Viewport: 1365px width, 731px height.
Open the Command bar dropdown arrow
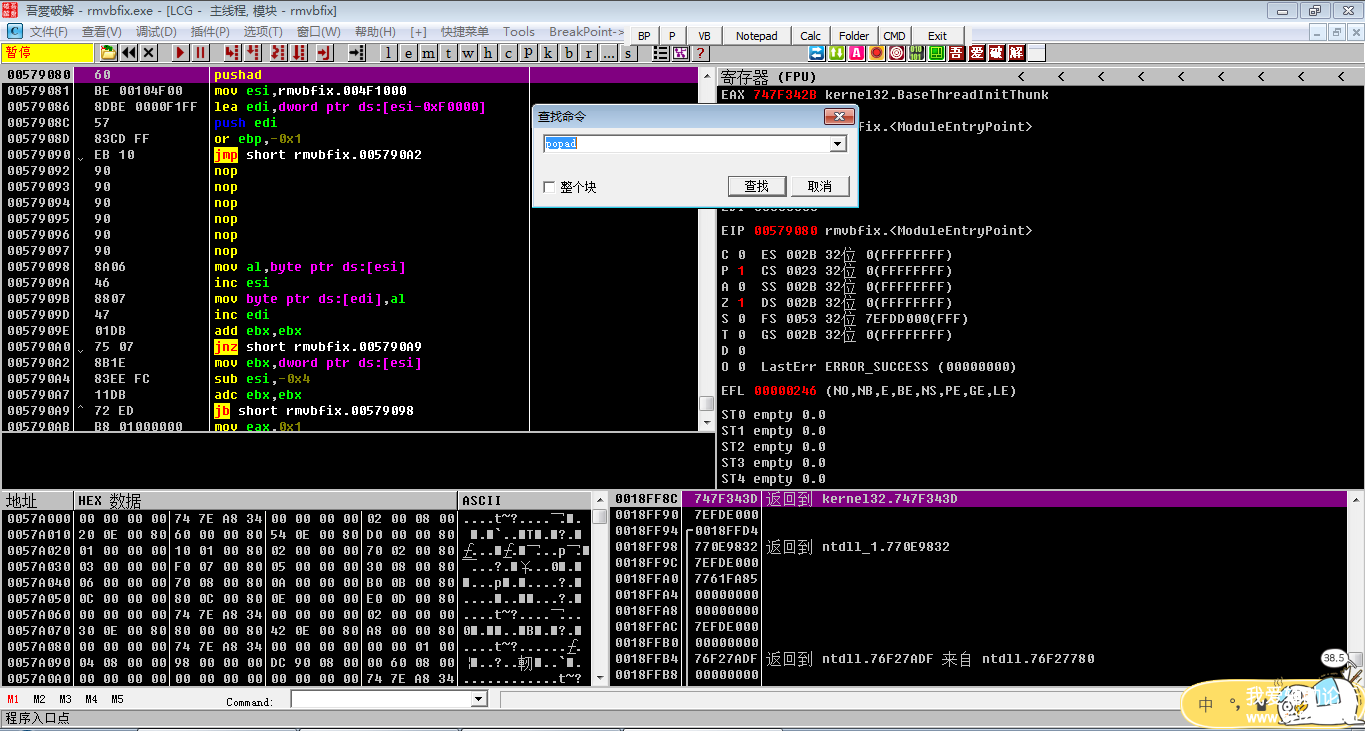point(477,700)
